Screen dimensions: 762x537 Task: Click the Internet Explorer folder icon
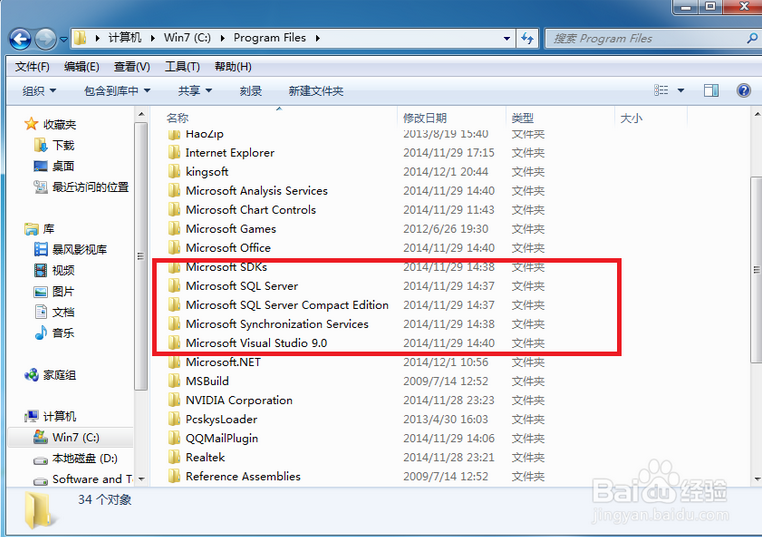[174, 153]
